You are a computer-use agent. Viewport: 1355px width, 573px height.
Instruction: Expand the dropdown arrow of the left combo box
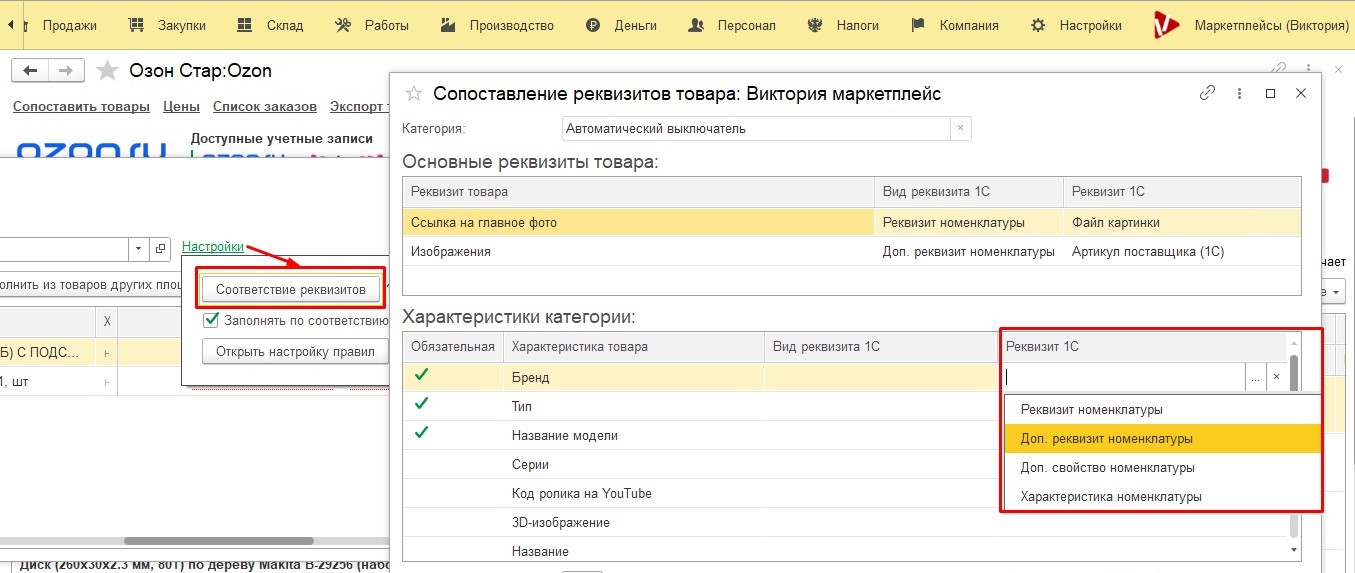[138, 248]
